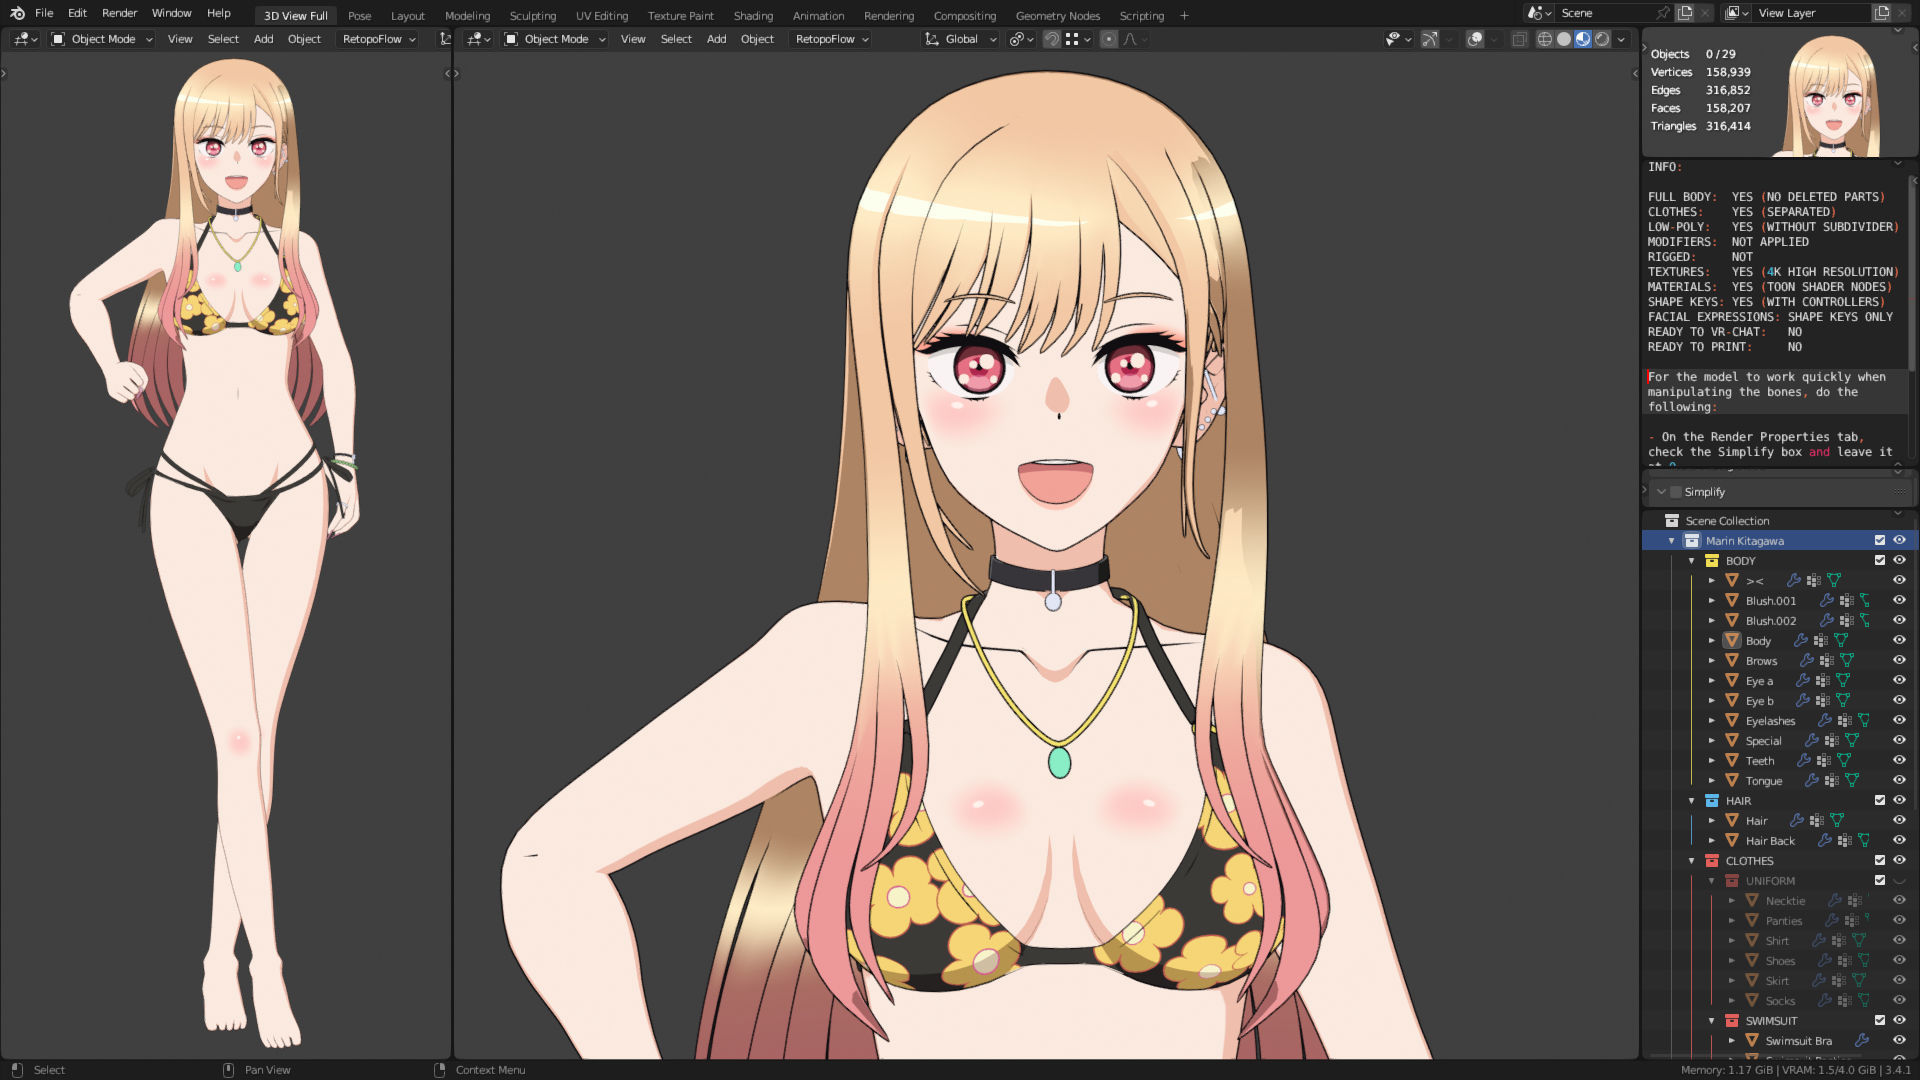
Task: Toggle visibility of CLOTHES collection
Action: pyautogui.click(x=1899, y=860)
